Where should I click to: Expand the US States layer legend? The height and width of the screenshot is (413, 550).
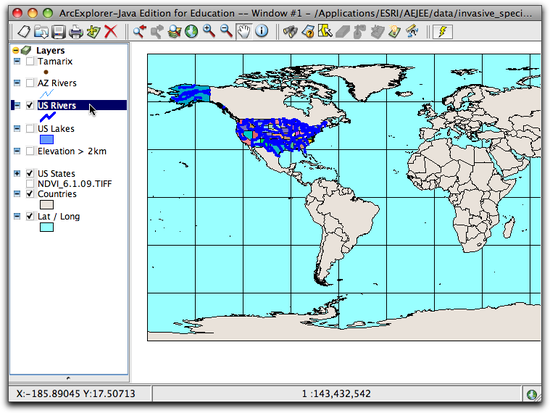17,173
